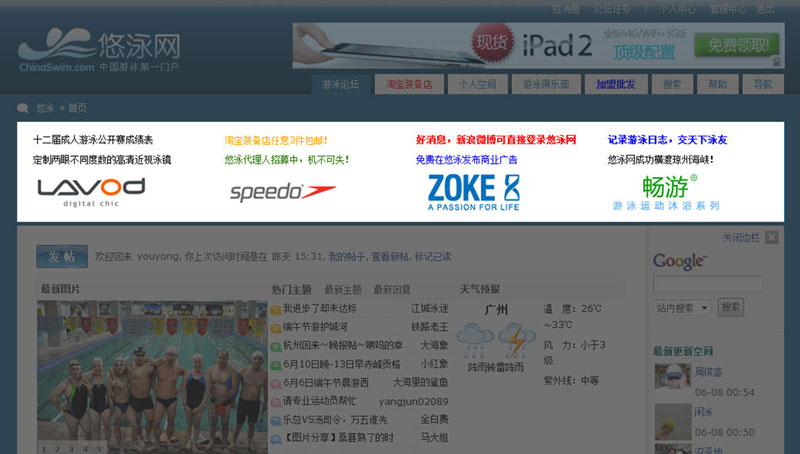Click the Google 搜索 submit button
The width and height of the screenshot is (800, 454).
(731, 307)
